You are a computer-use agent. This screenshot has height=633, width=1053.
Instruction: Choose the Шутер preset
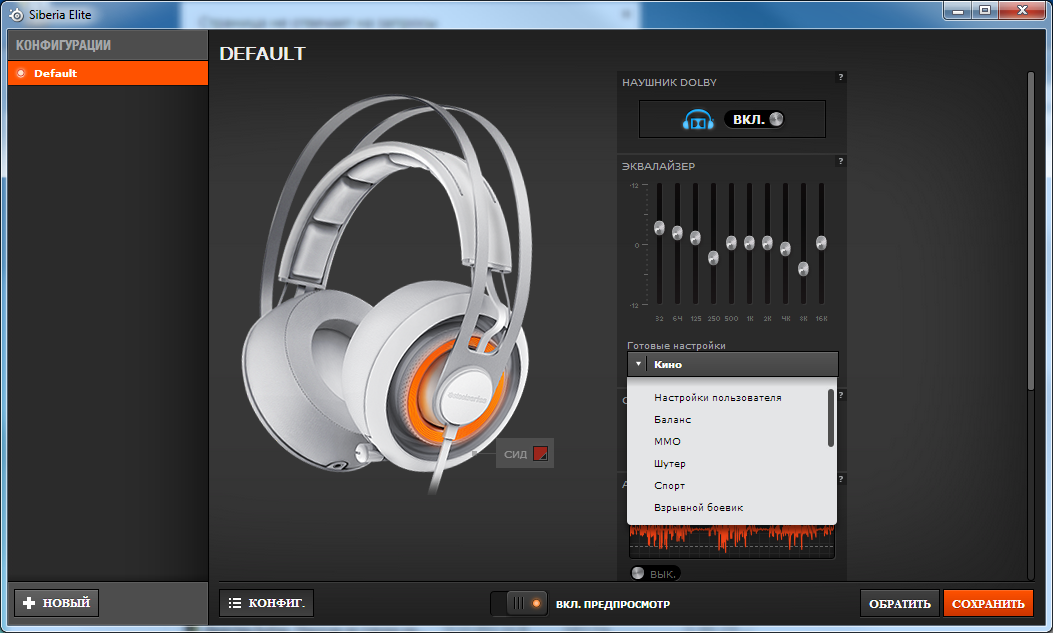tap(670, 464)
